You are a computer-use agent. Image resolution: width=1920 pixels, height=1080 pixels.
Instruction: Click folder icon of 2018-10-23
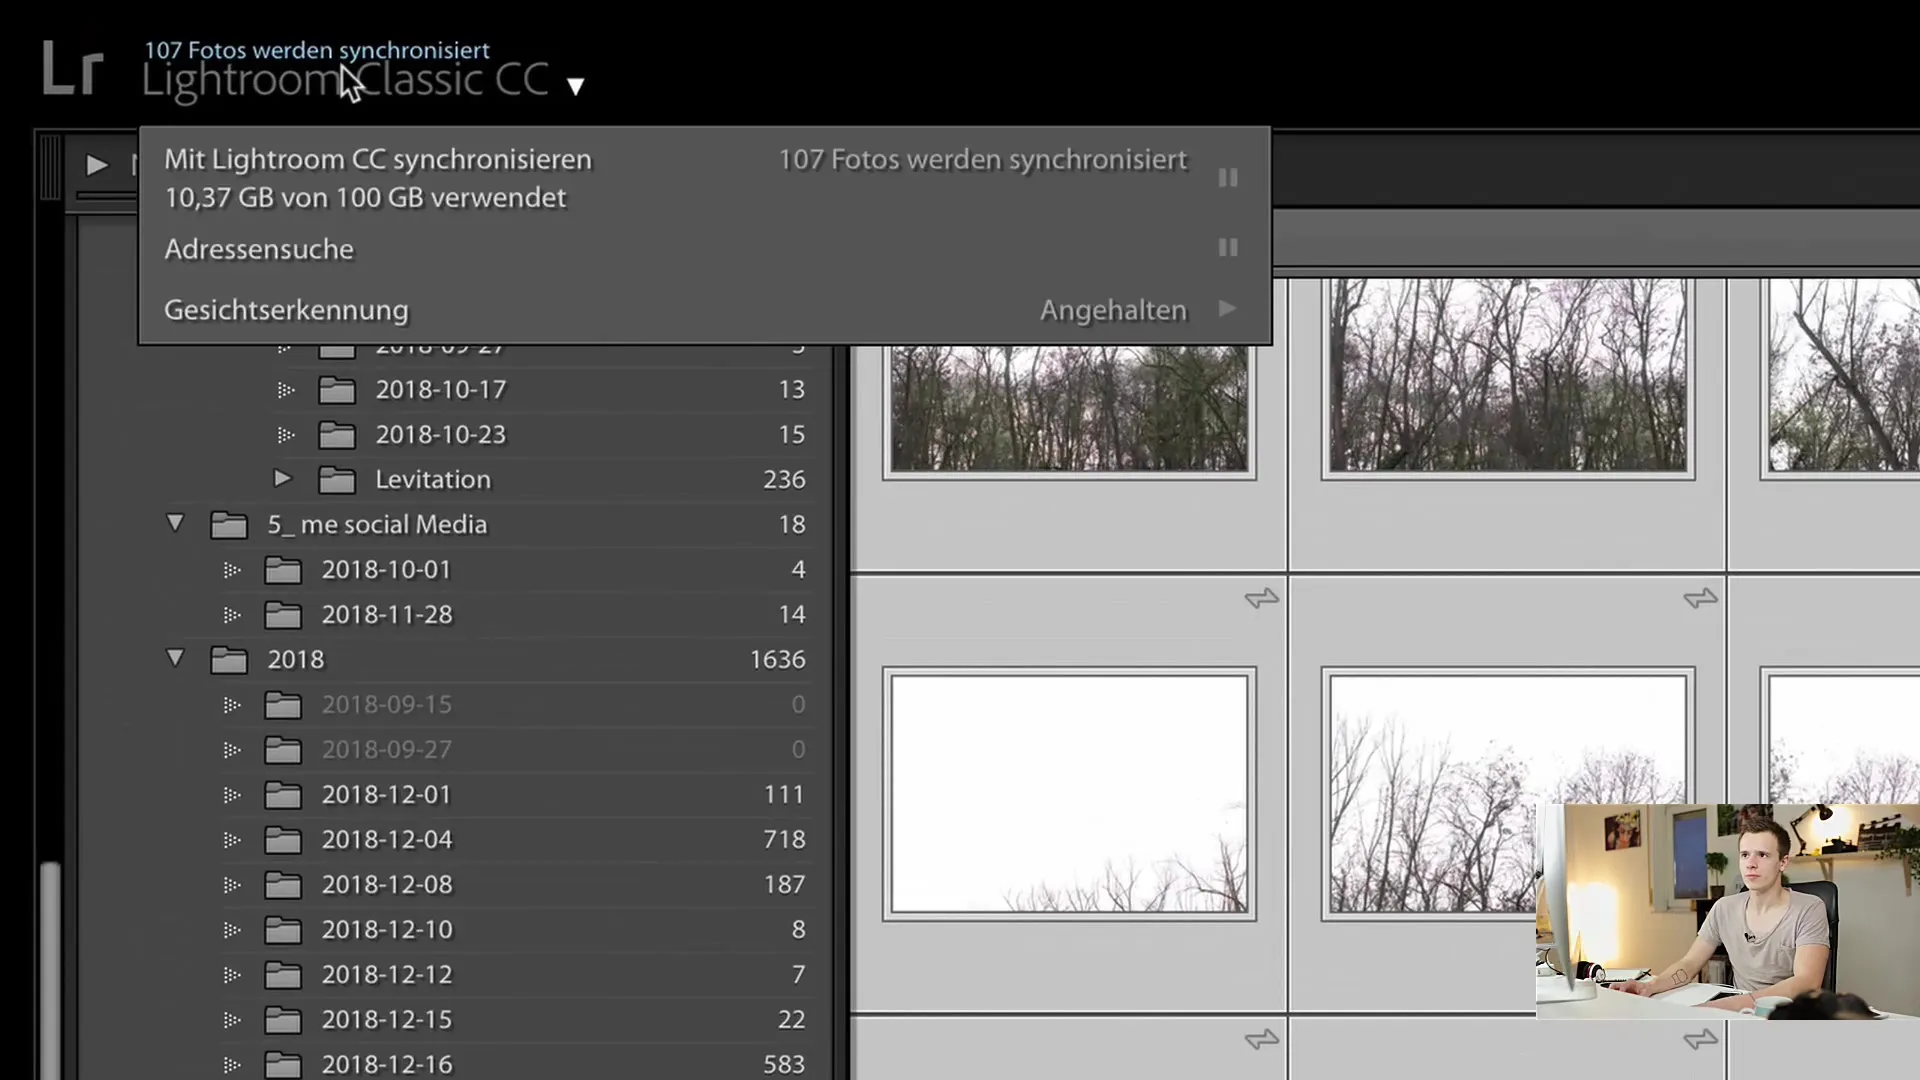tap(337, 435)
